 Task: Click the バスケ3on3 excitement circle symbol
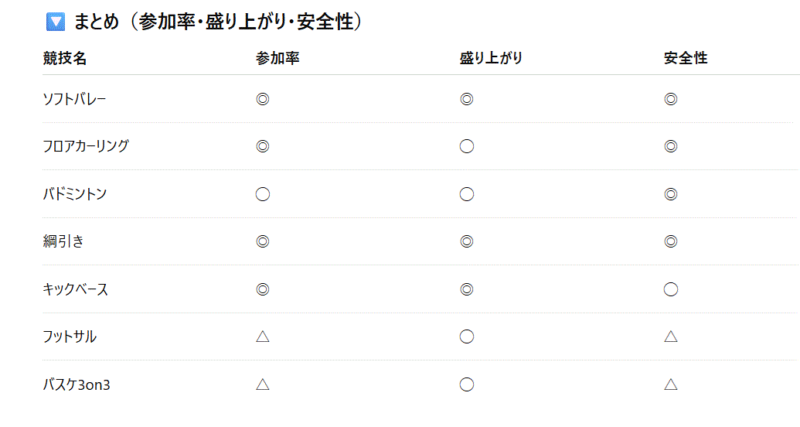point(466,384)
